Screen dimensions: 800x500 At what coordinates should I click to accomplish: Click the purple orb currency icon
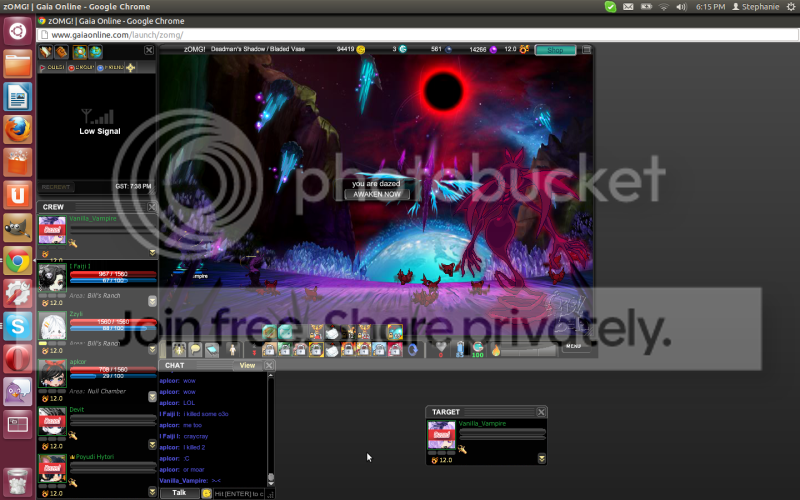[493, 49]
